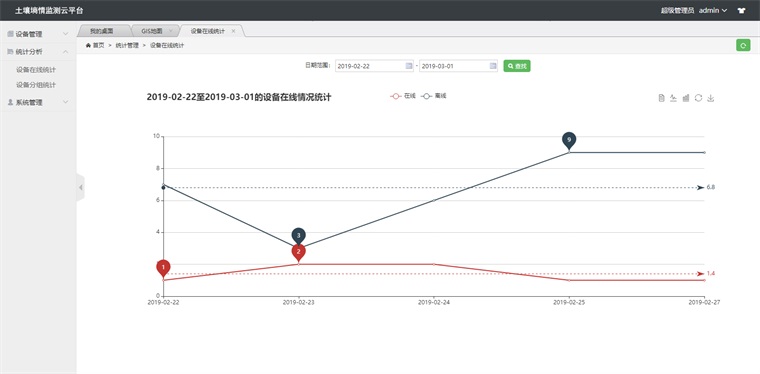
Task: Save chart as image download icon
Action: [x=711, y=98]
